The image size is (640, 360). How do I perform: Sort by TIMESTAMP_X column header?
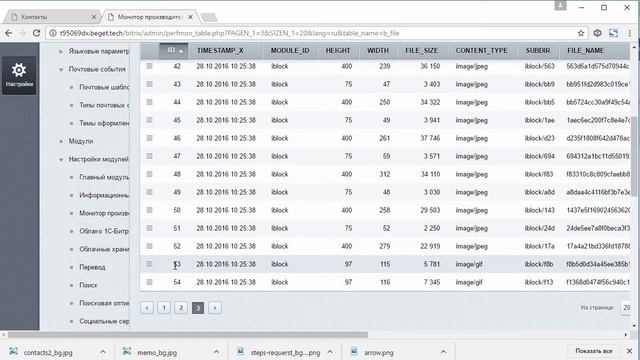(x=220, y=51)
